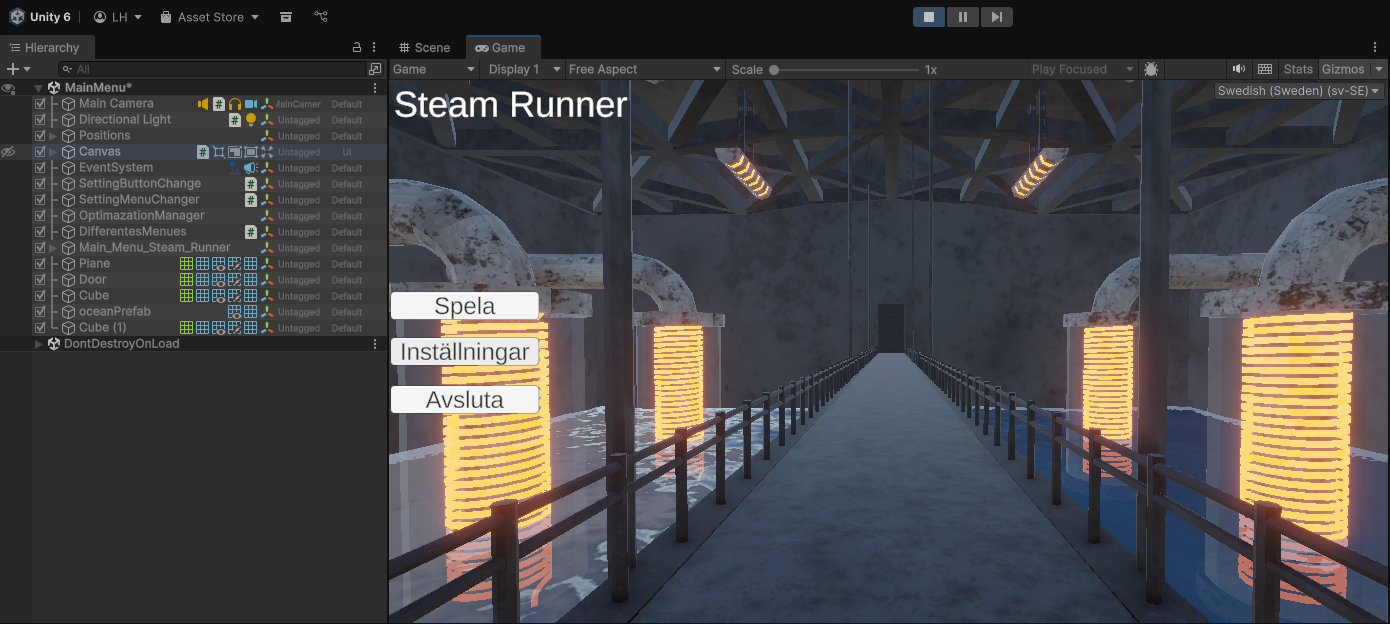Open scene in context search icon
The image size is (1390, 624).
point(375,69)
